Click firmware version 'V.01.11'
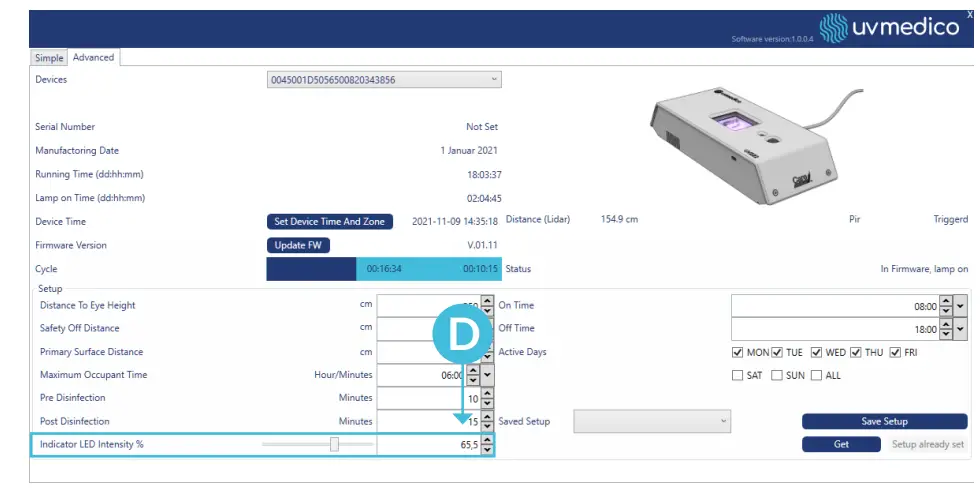980x495 pixels. click(482, 245)
